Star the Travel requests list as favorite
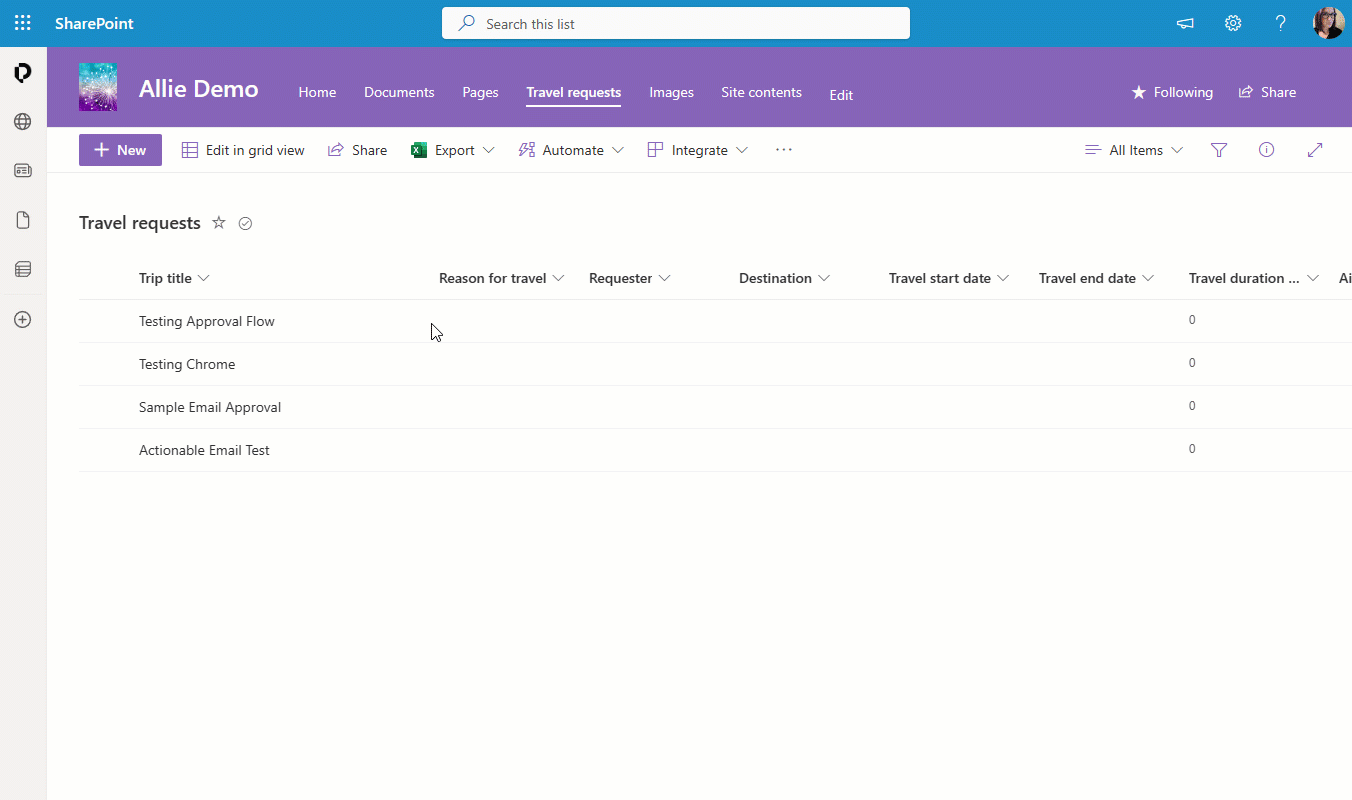The image size is (1352, 800). point(218,222)
